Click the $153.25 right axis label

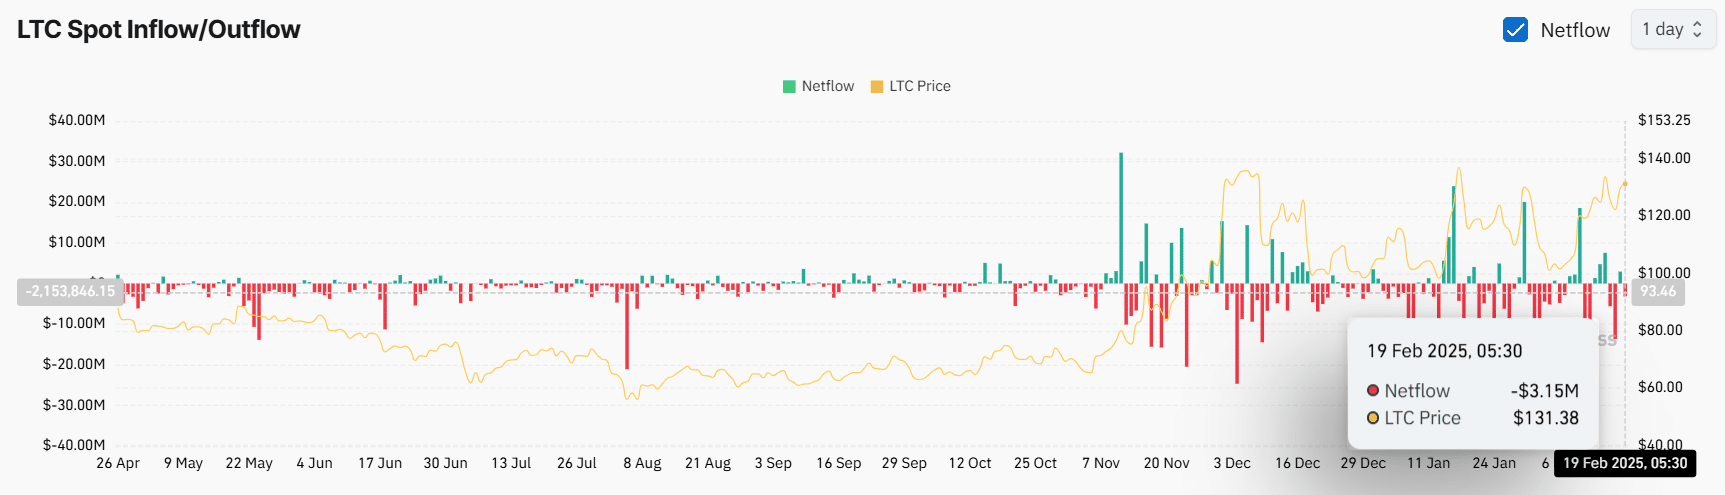click(x=1664, y=120)
